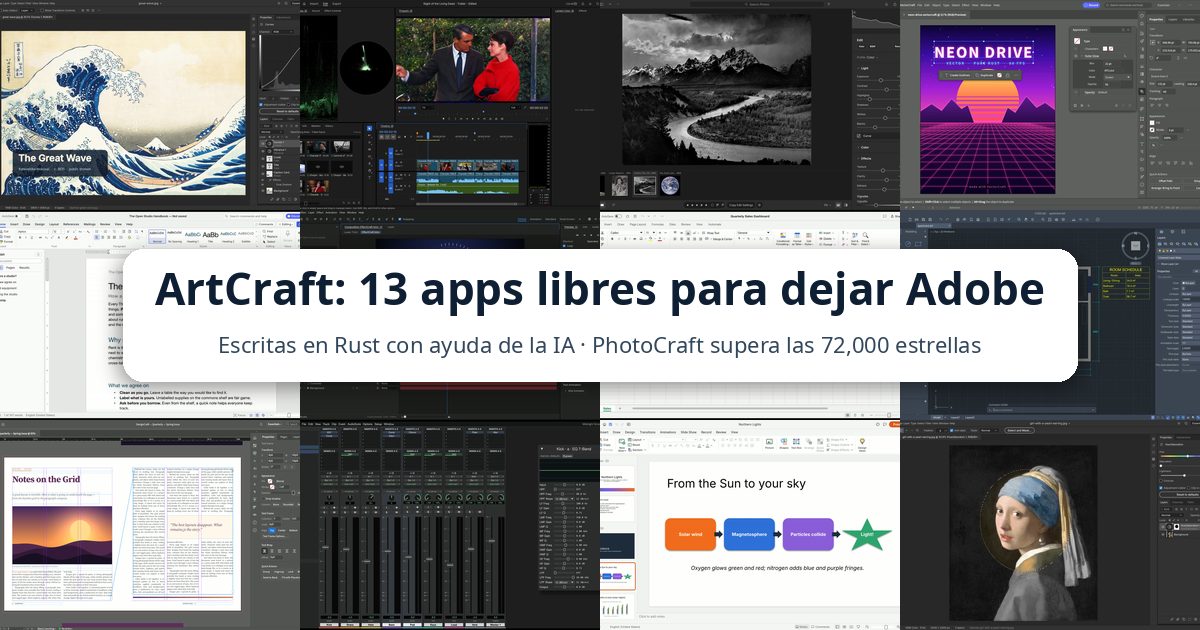This screenshot has height=630, width=1200.
Task: Click Duplicate on the Neon Drive floating bar
Action: tap(984, 75)
